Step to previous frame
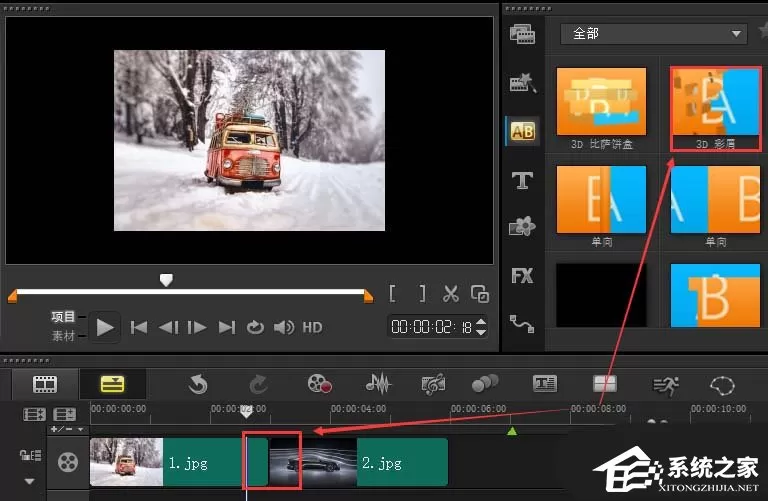 click(168, 327)
